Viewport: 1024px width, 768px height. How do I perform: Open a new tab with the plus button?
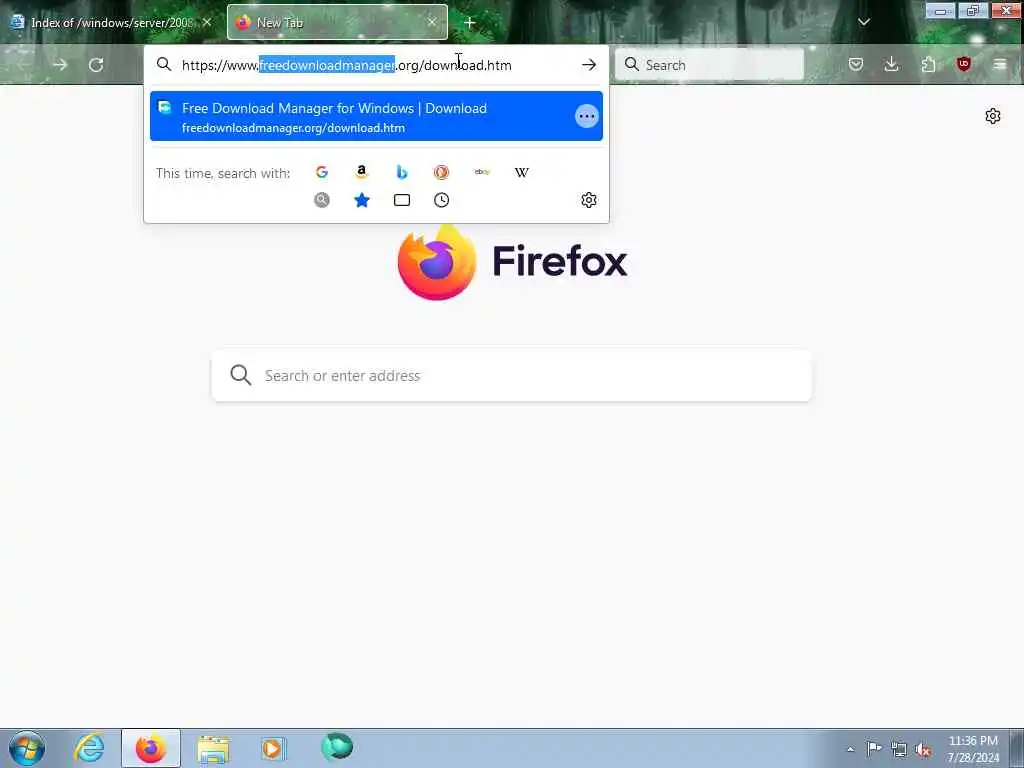[470, 23]
